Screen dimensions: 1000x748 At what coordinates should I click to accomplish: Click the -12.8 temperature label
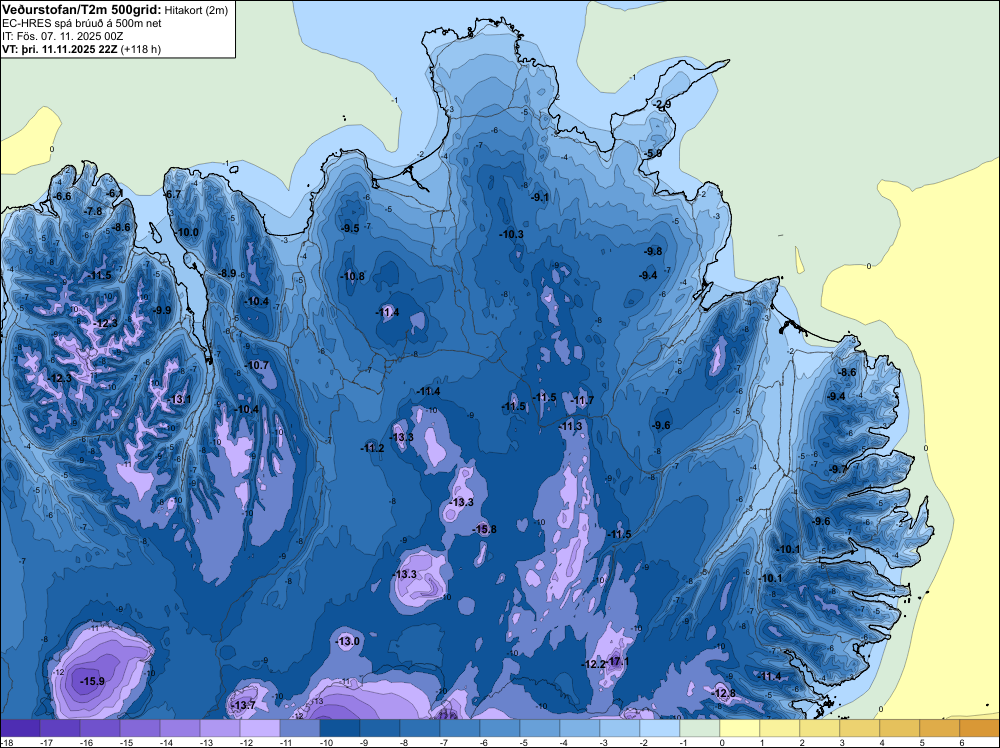(723, 693)
